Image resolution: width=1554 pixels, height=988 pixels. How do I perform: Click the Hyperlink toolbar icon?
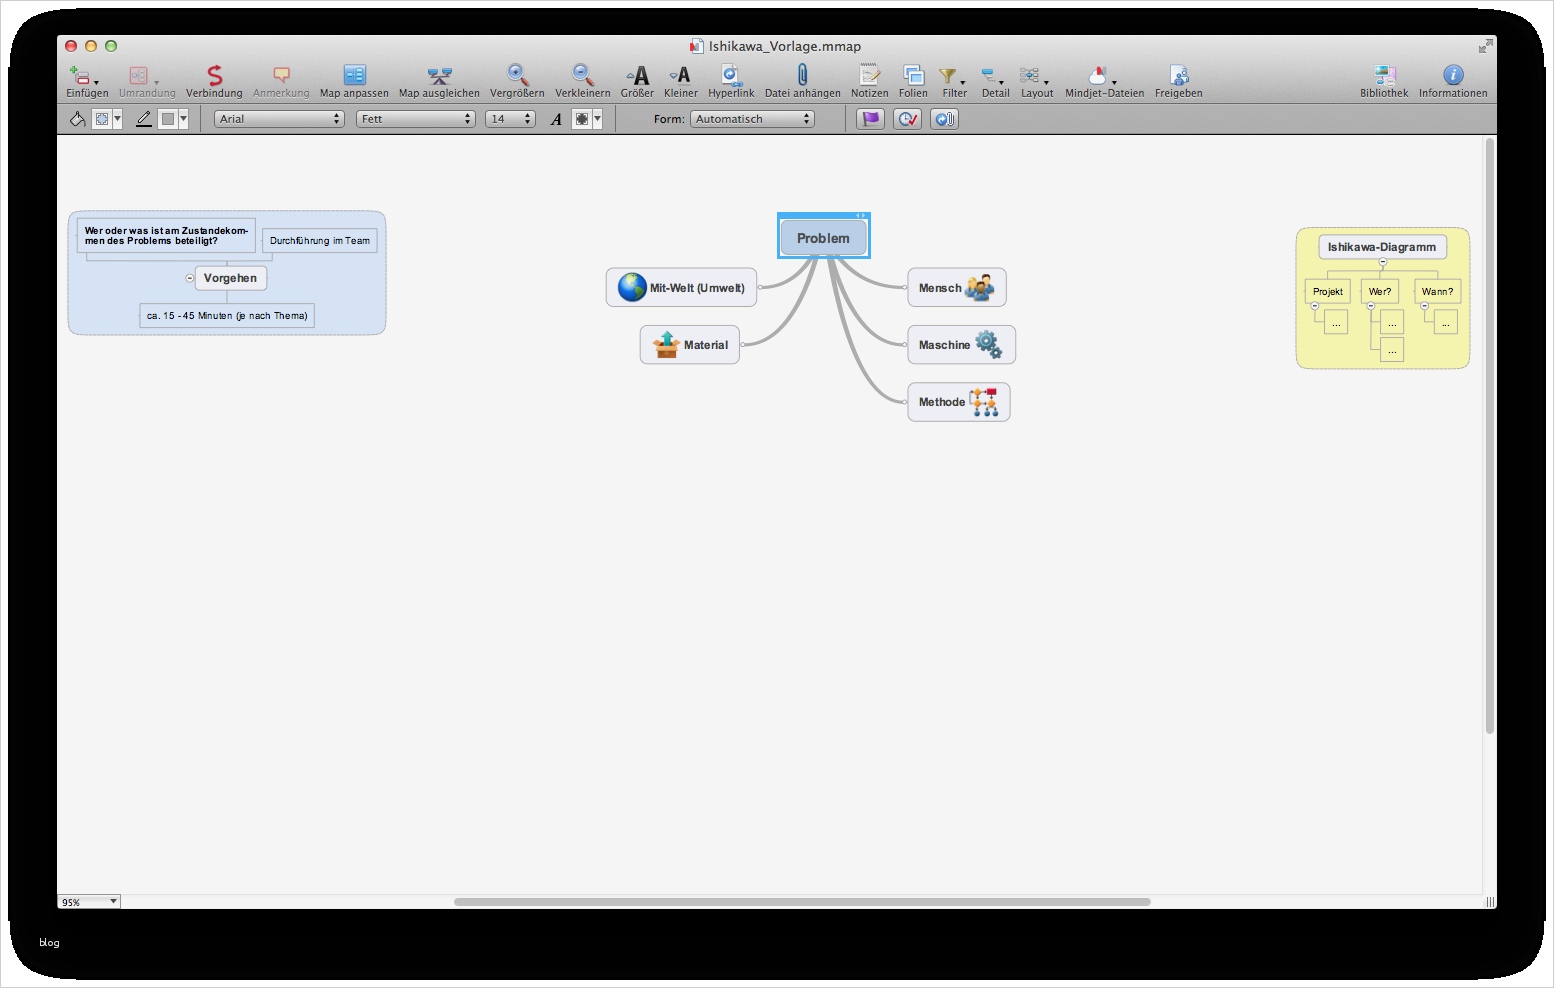[731, 81]
